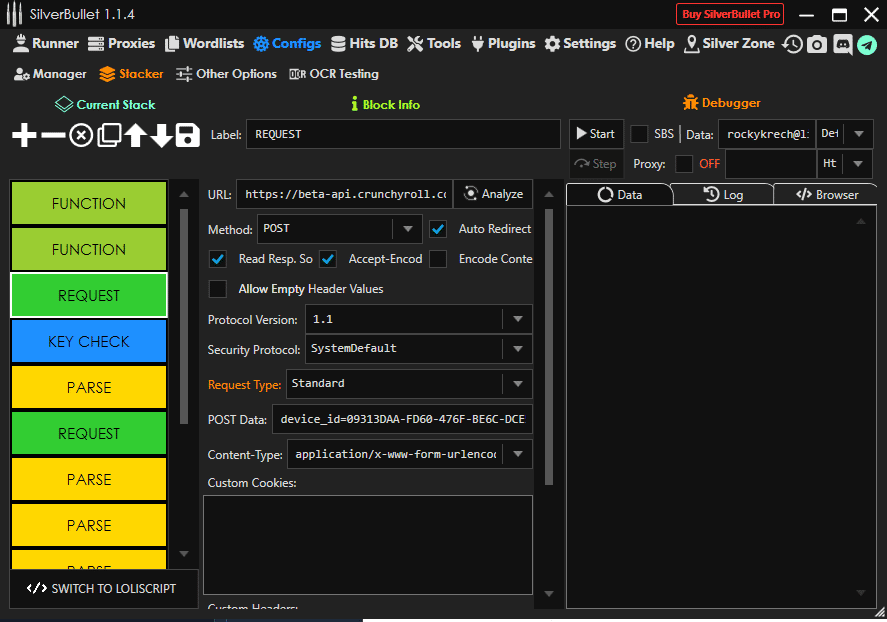
Task: Select the second REQUEST block
Action: coord(89,433)
